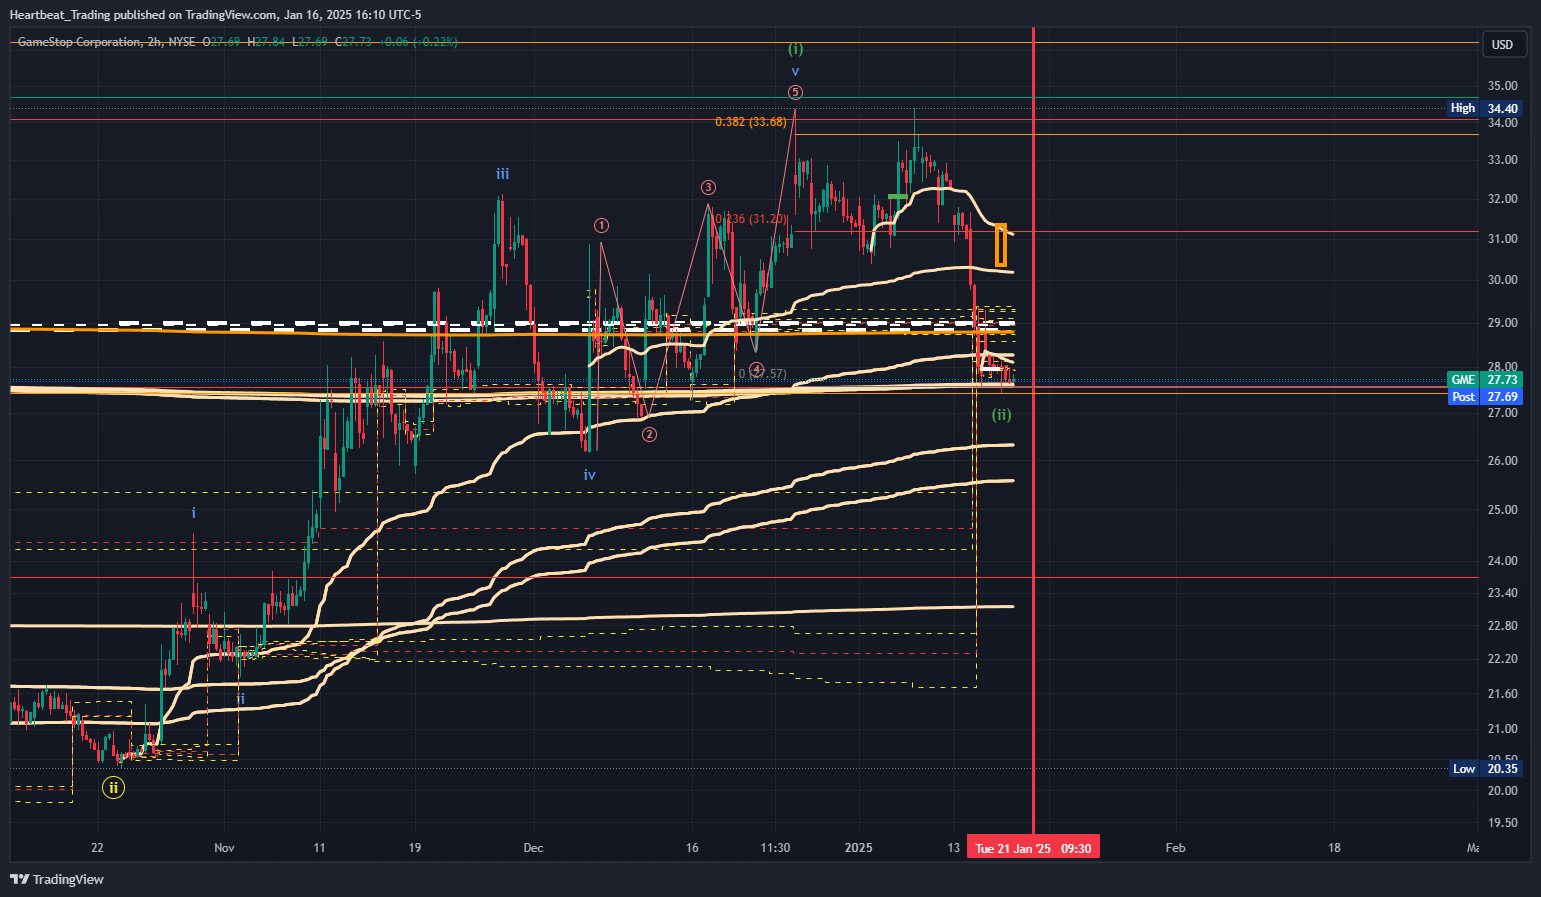The width and height of the screenshot is (1541, 897).
Task: Click the green (i) wave label
Action: tap(795, 48)
